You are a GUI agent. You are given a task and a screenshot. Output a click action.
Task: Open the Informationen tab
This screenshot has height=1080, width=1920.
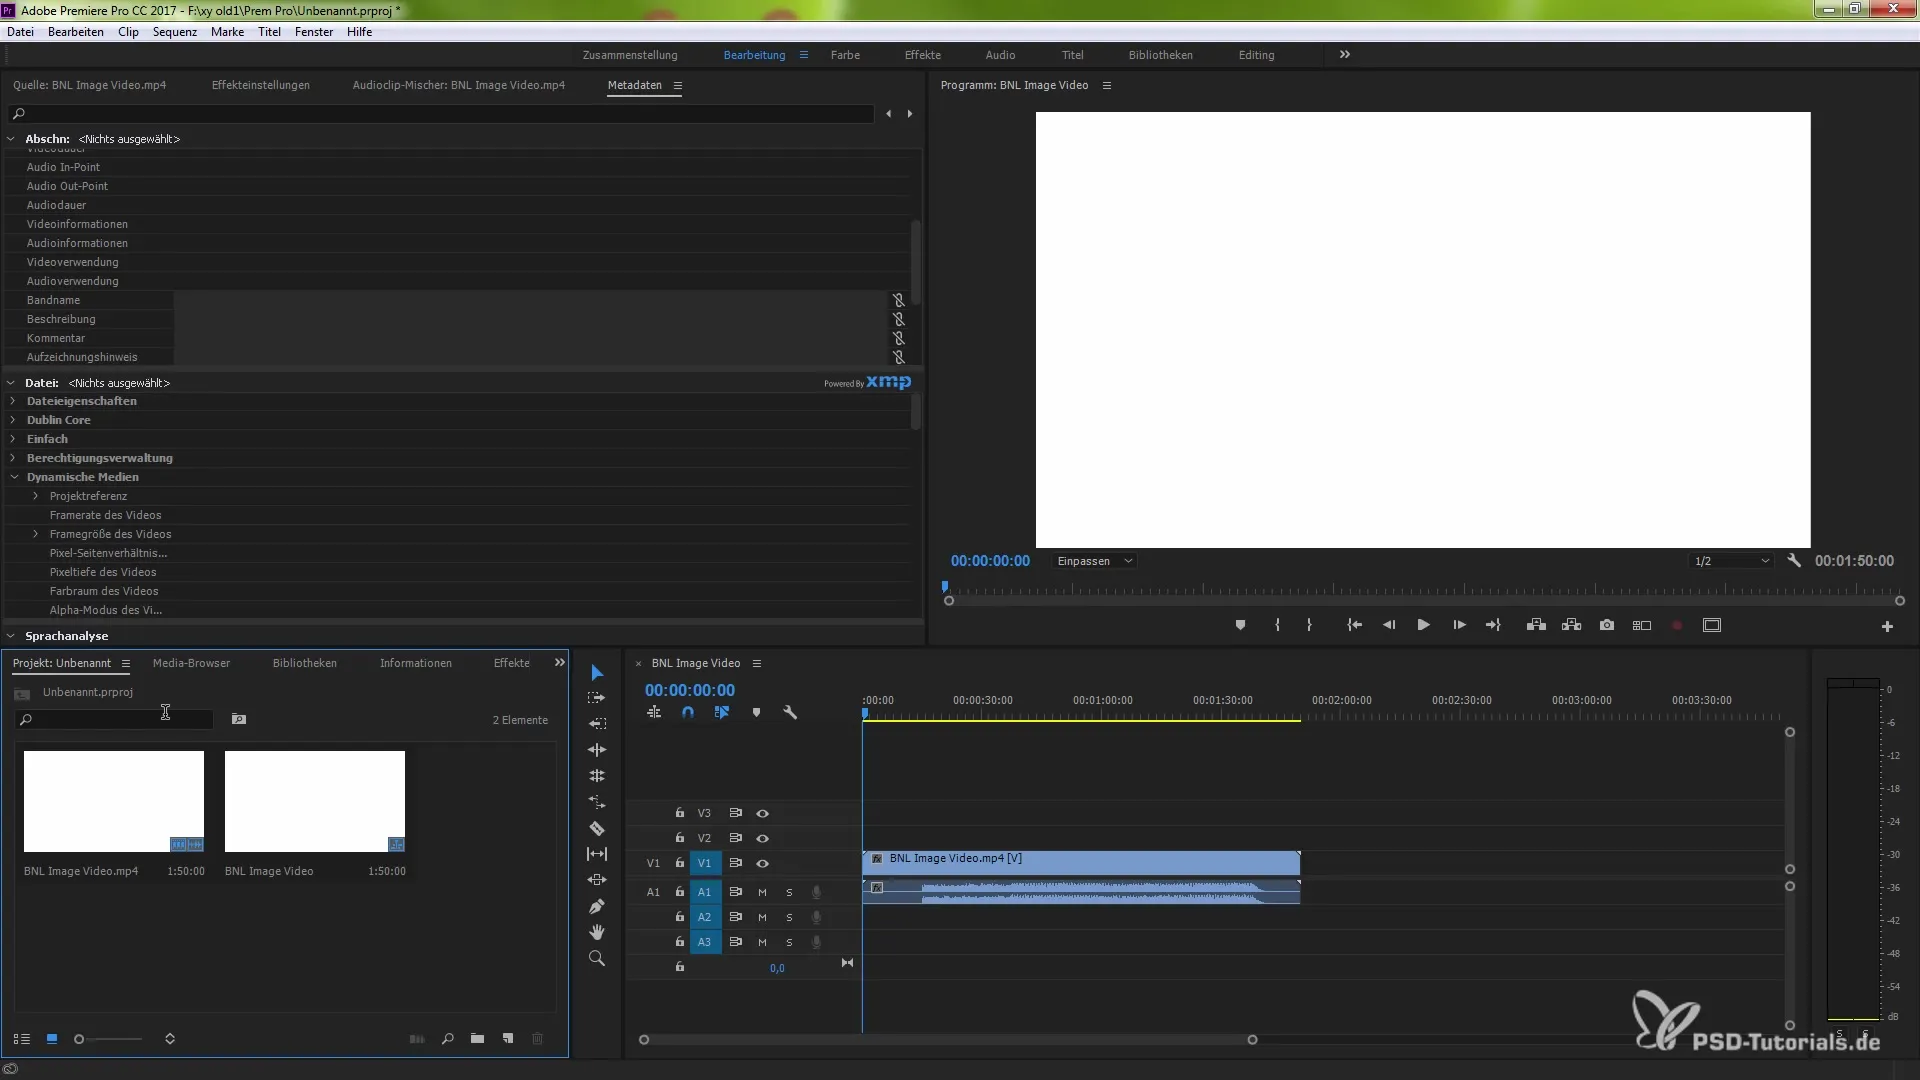point(415,663)
